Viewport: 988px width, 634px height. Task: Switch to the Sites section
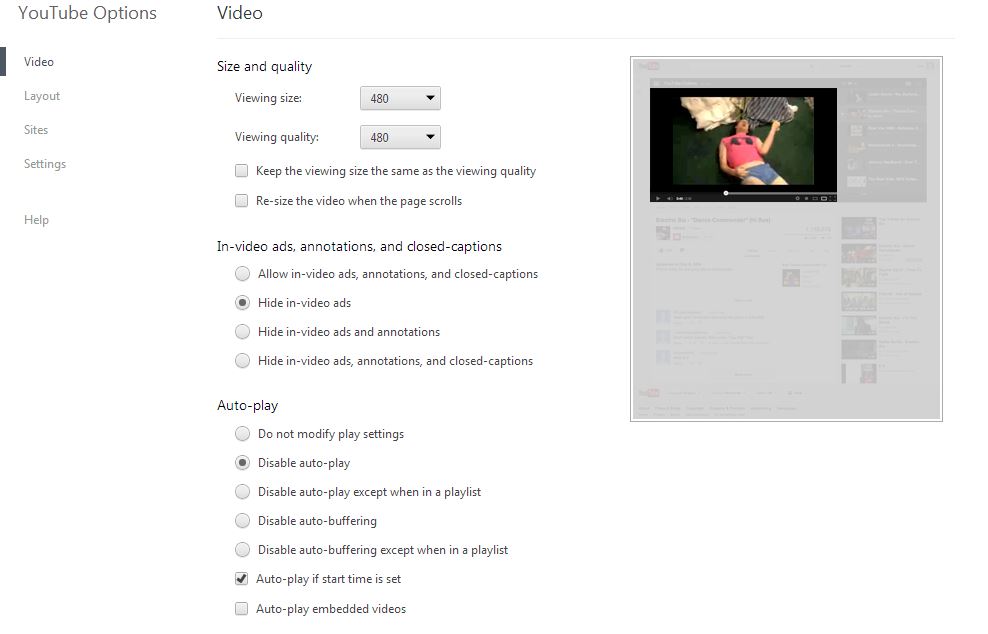(36, 130)
